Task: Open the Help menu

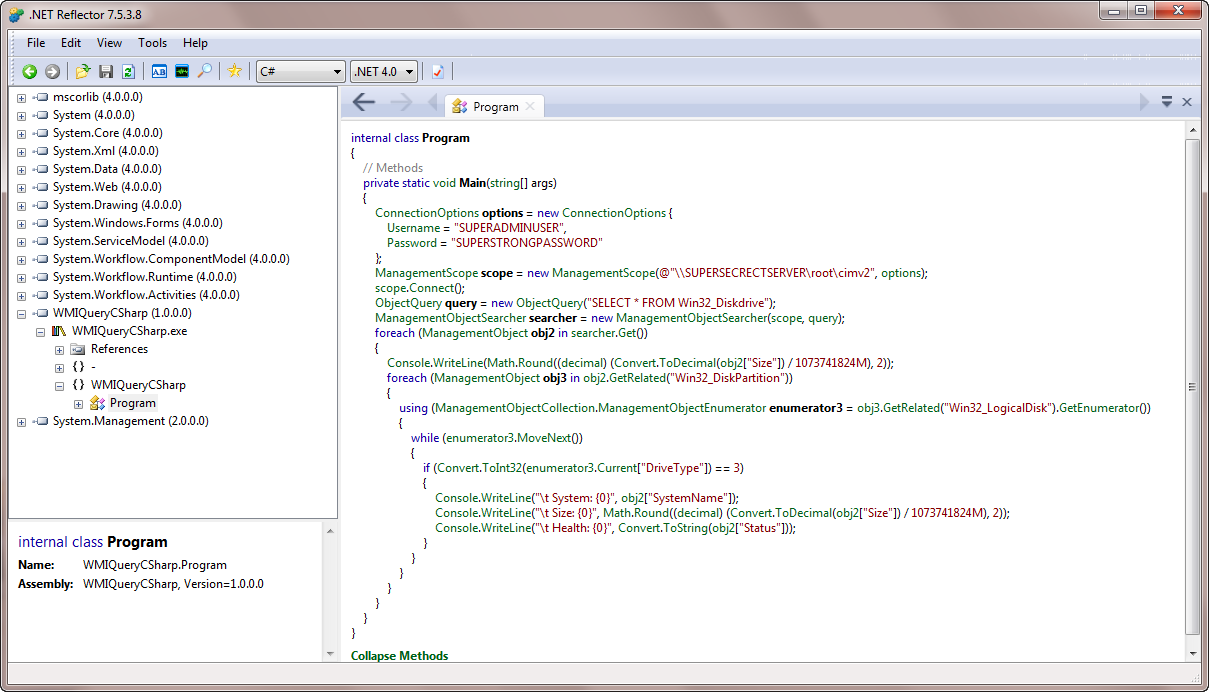Action: pyautogui.click(x=196, y=43)
